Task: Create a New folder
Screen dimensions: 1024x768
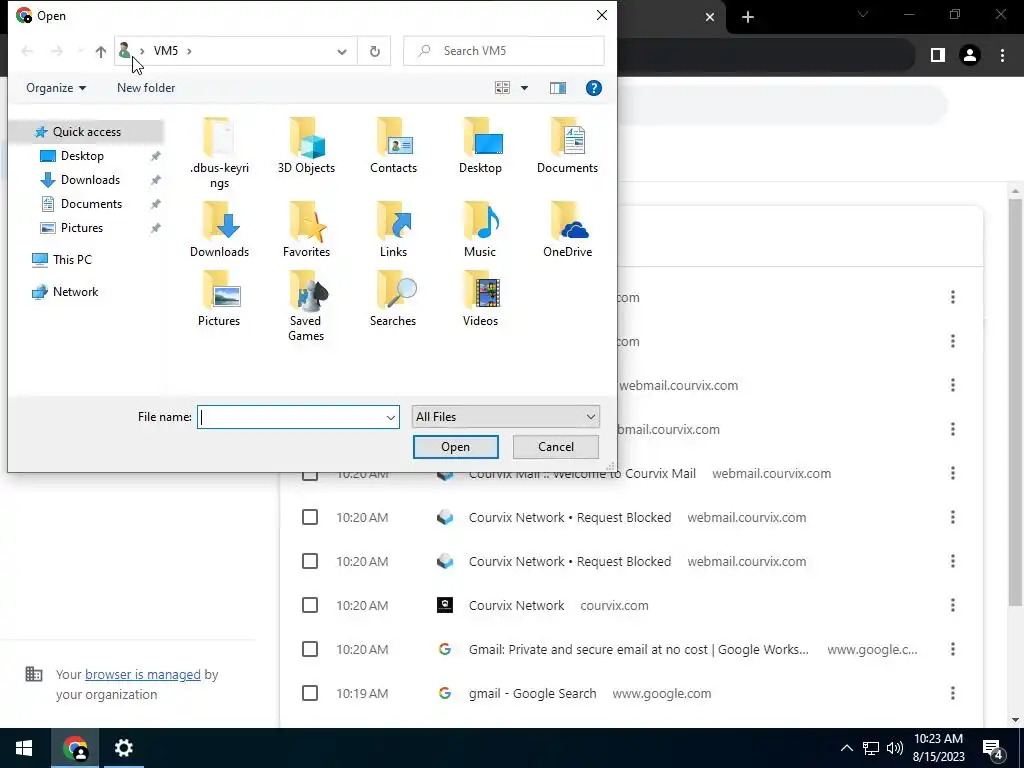Action: 146,88
